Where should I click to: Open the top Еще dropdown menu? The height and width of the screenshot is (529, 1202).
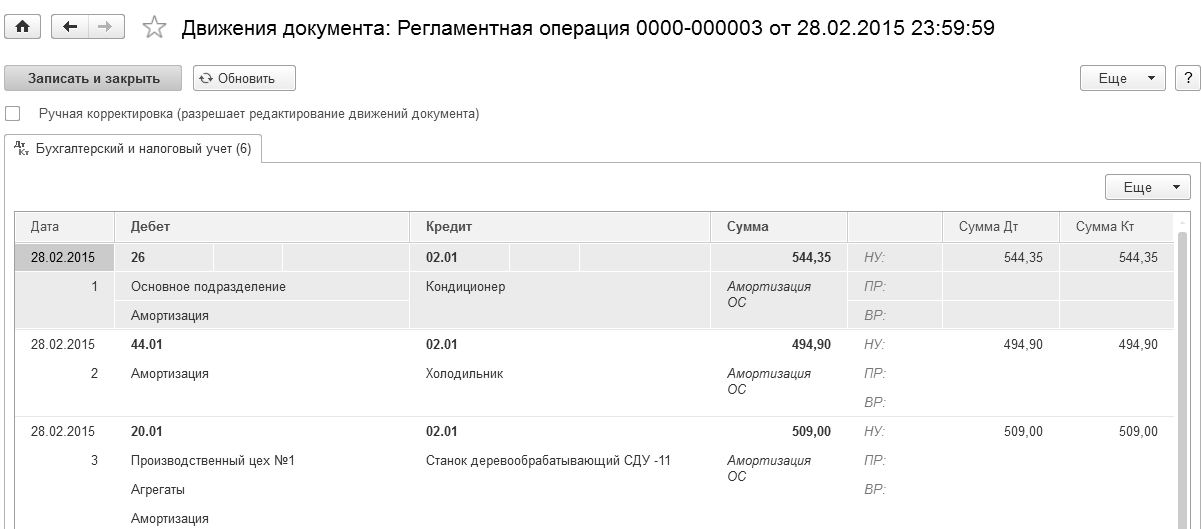tap(1122, 78)
